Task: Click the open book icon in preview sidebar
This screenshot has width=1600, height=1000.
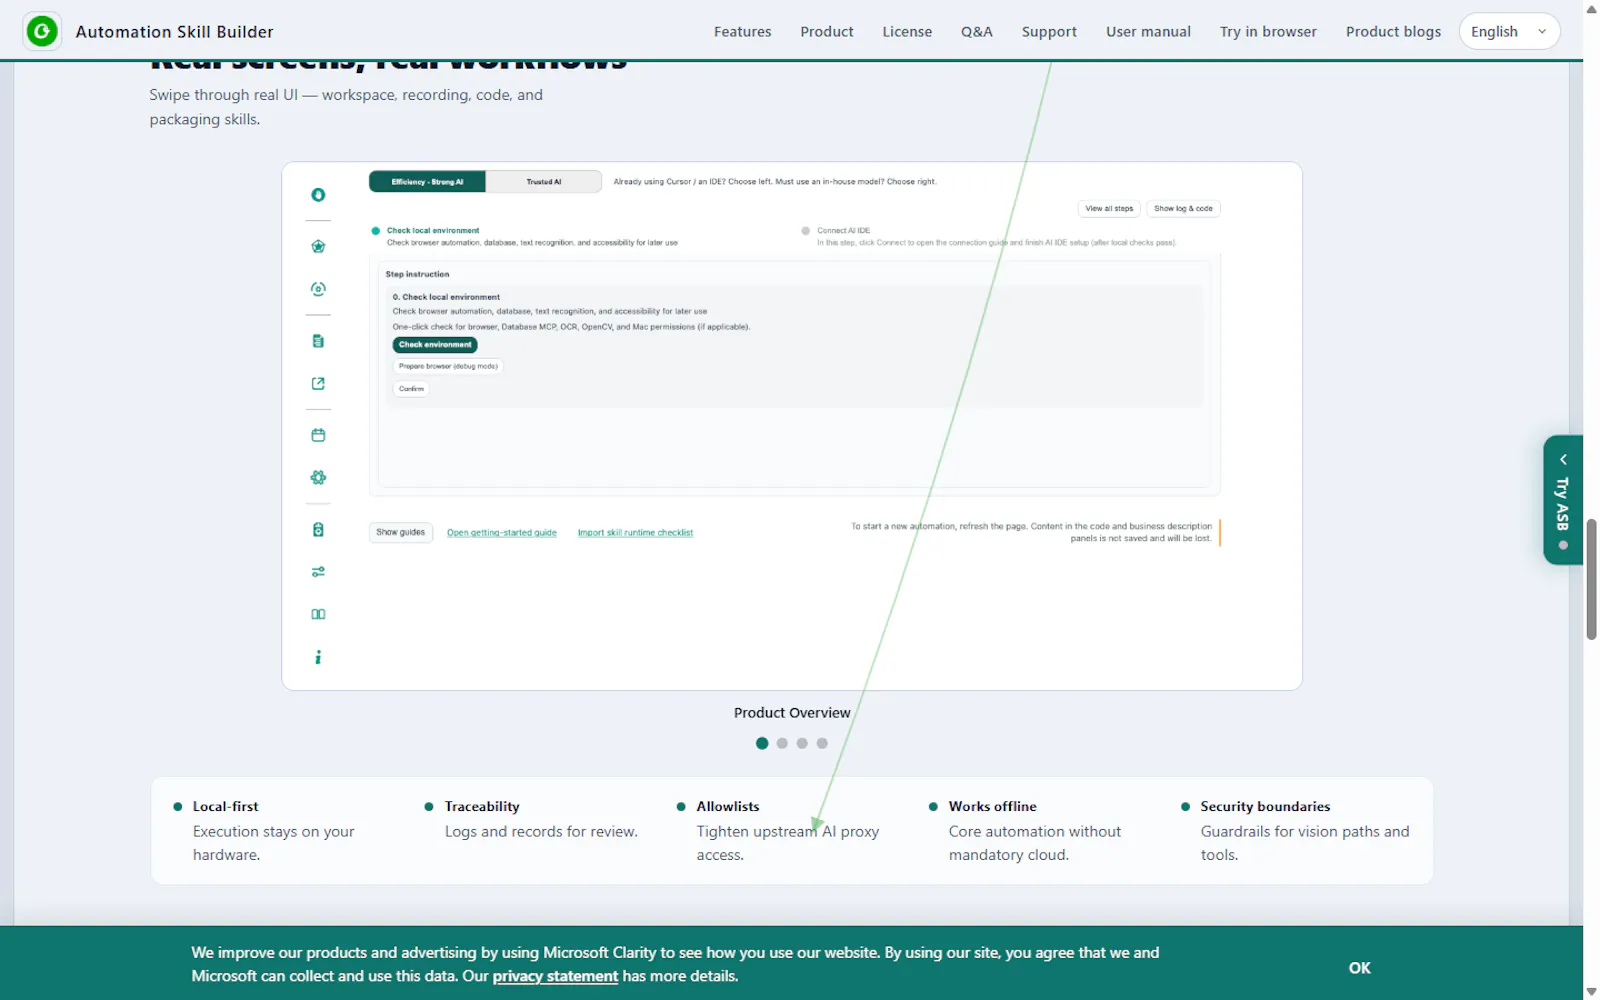Action: pyautogui.click(x=318, y=614)
